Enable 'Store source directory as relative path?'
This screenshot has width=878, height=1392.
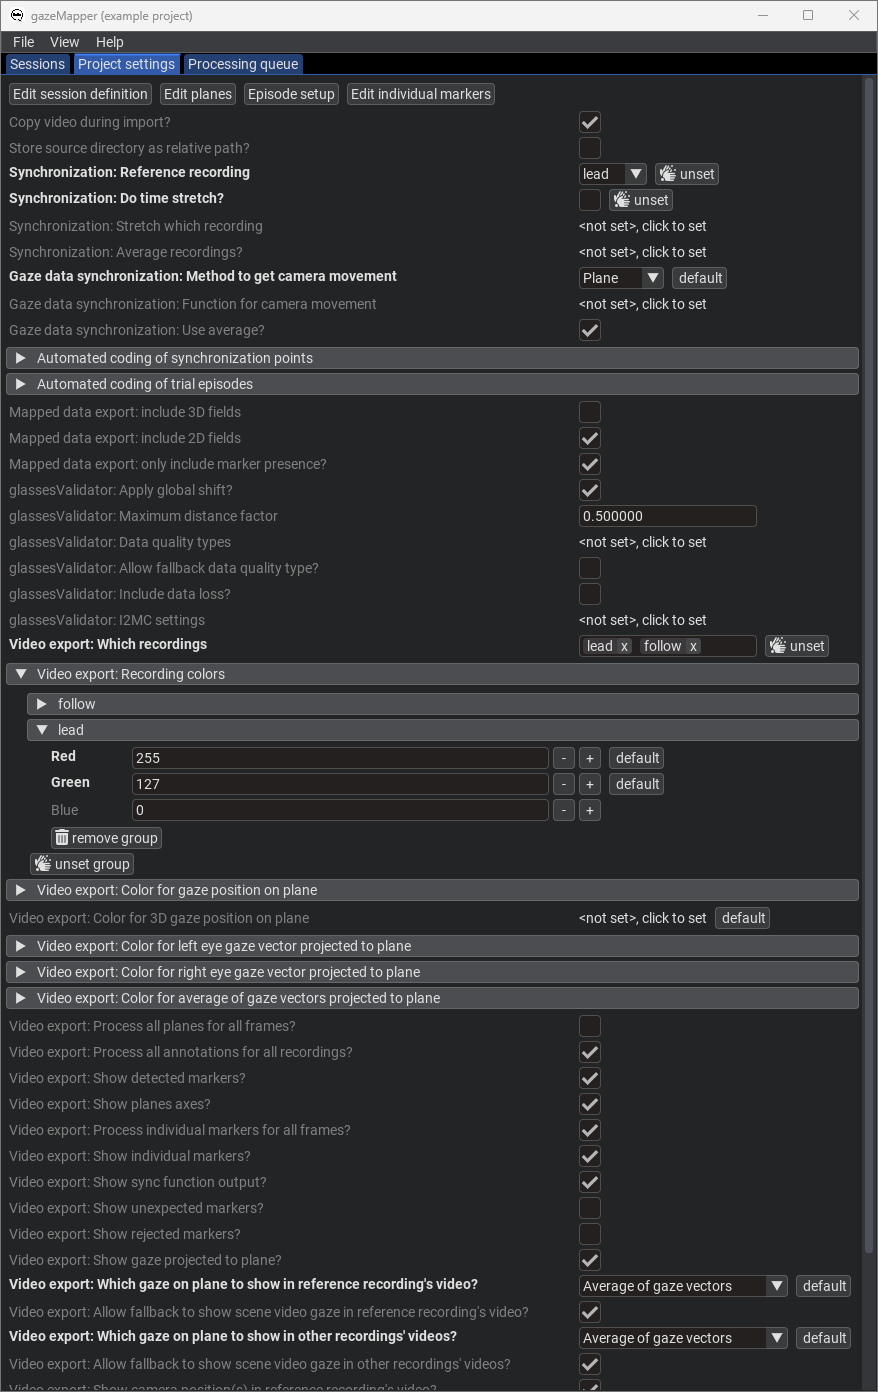click(590, 148)
